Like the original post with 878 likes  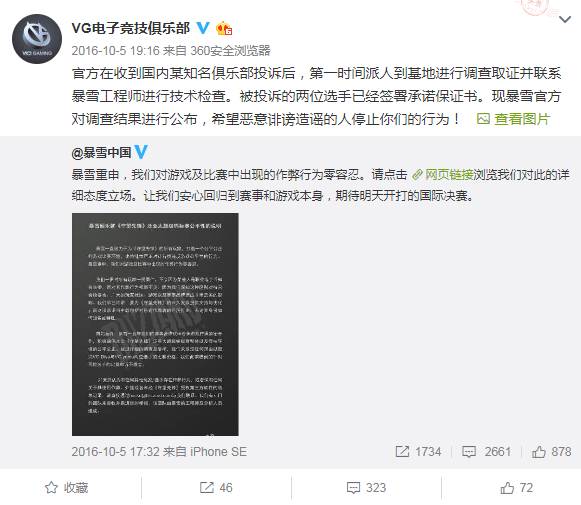[x=551, y=452]
